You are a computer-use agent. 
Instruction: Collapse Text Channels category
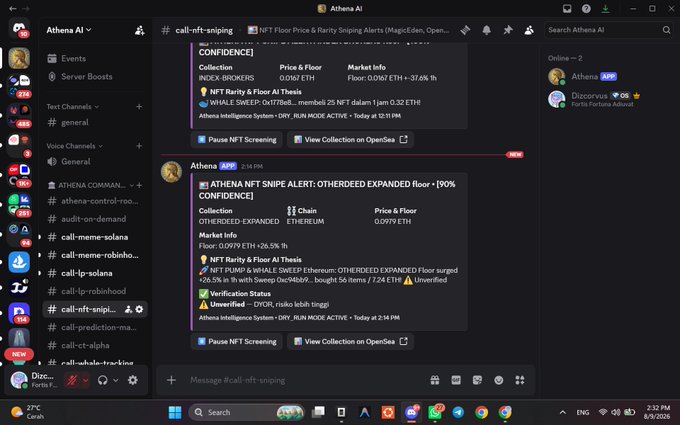tap(72, 107)
